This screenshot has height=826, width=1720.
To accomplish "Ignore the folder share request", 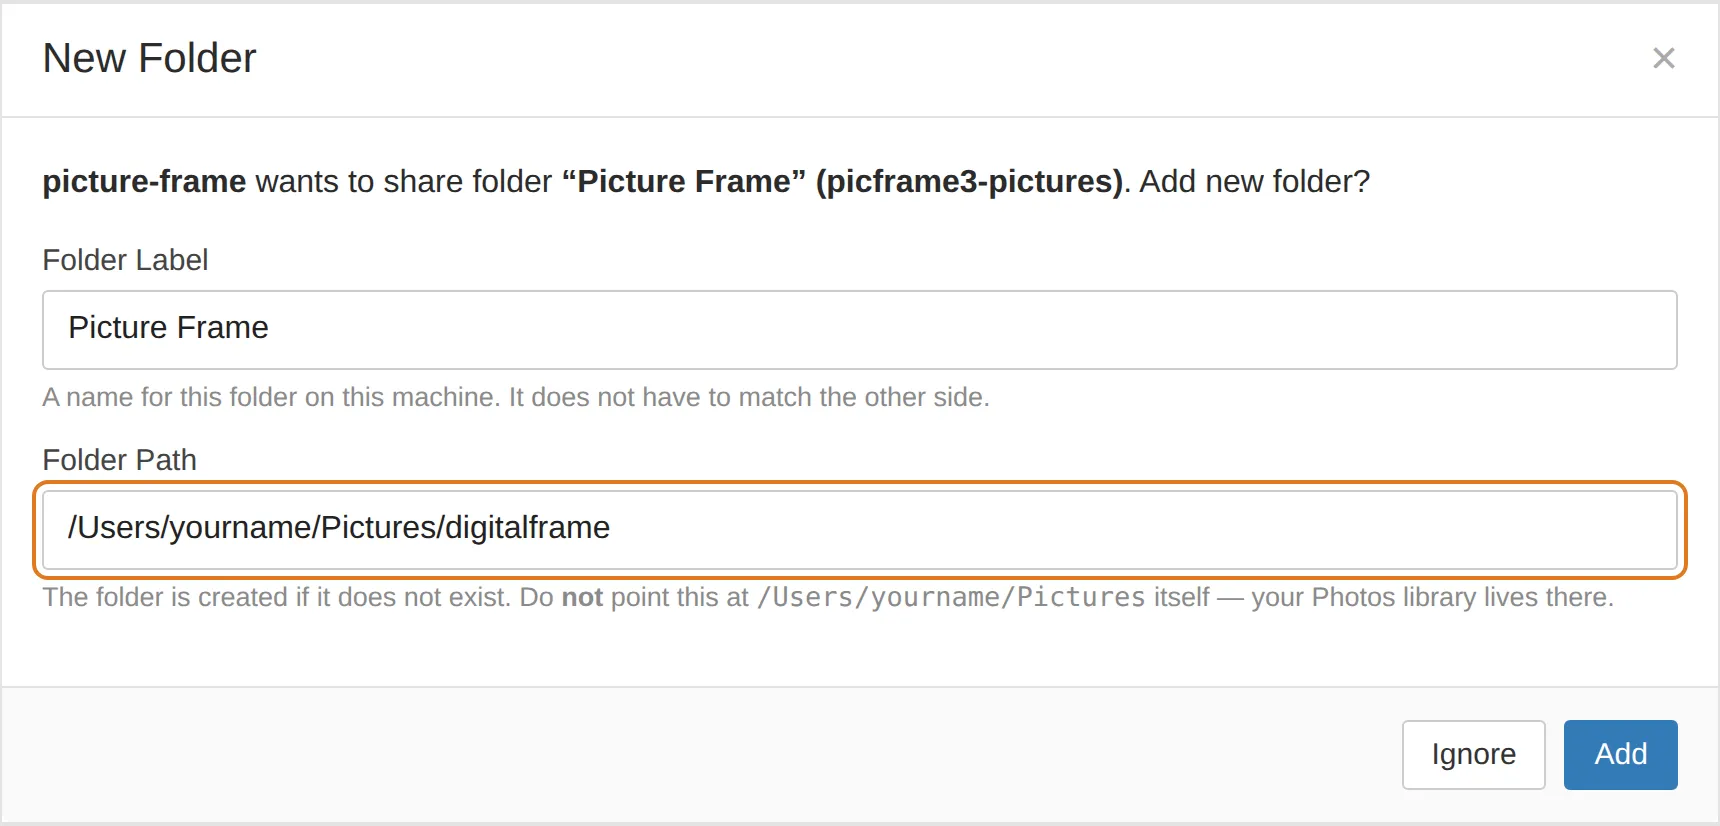I will point(1473,755).
